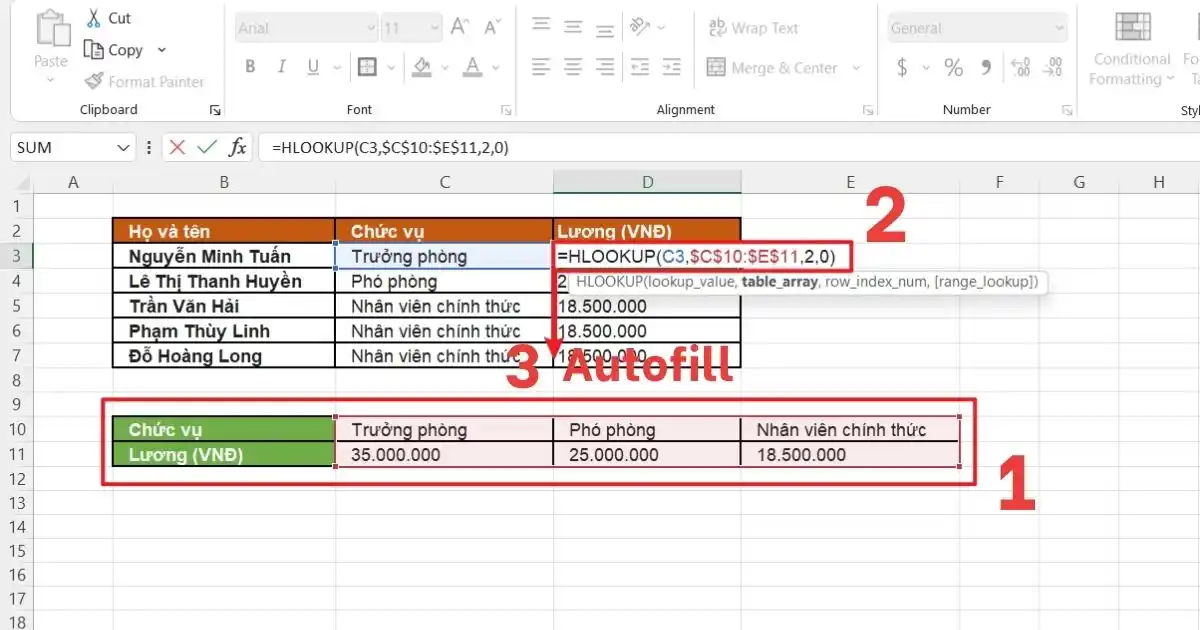Click the Select All corner triangle
This screenshot has width=1200, height=630.
click(21, 182)
